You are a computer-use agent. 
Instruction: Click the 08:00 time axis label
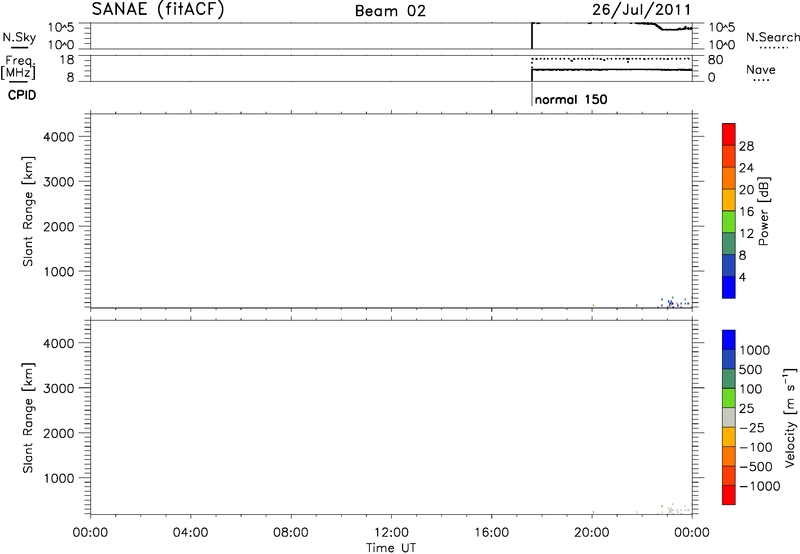pyautogui.click(x=291, y=533)
